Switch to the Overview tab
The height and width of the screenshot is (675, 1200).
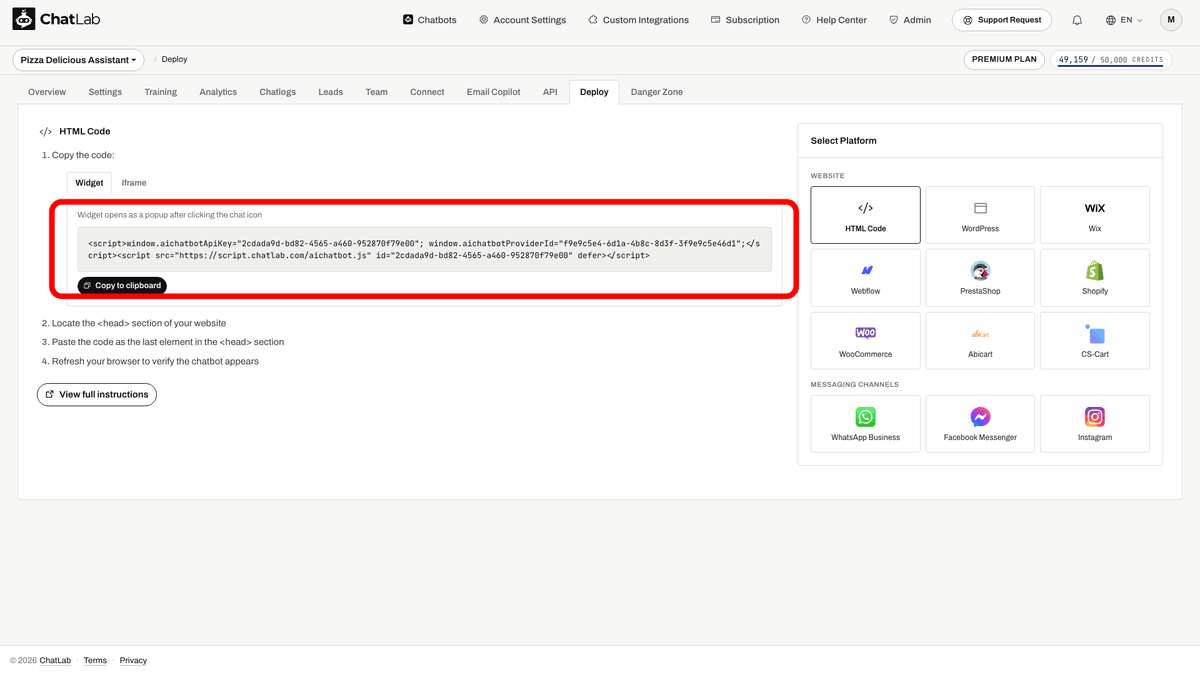pyautogui.click(x=47, y=92)
